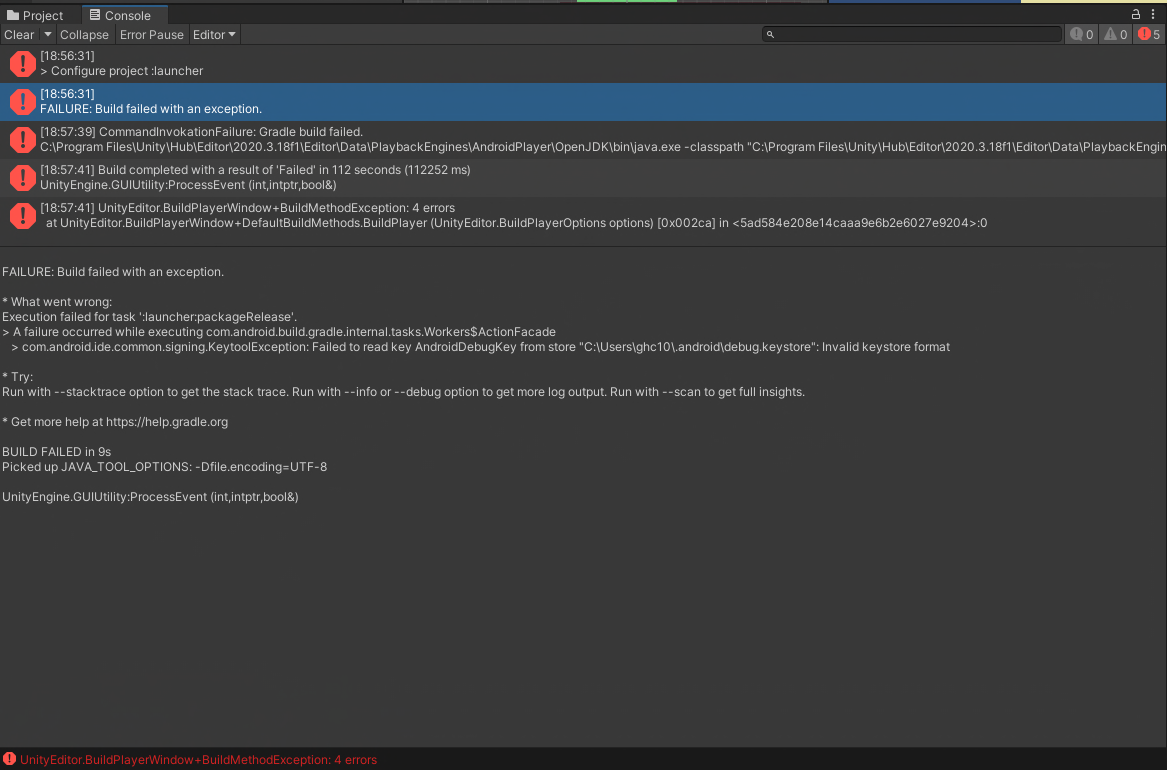Open the Editor dropdown menu
1167x770 pixels.
(x=214, y=34)
